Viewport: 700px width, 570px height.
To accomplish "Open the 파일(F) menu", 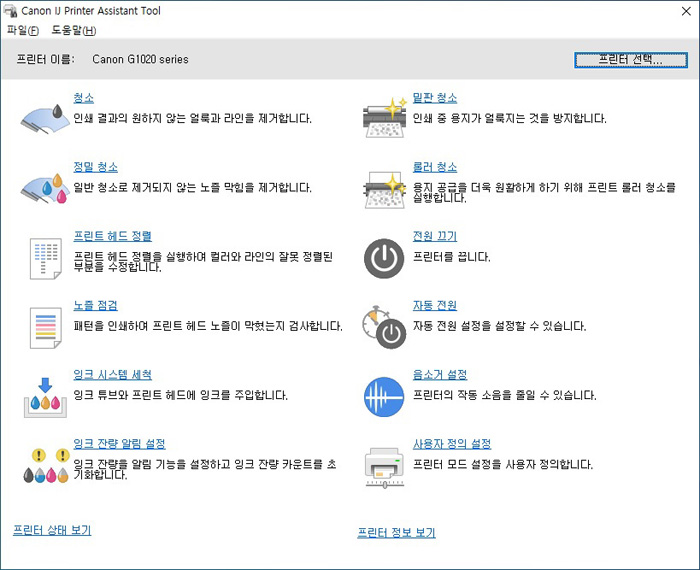I will point(23,30).
